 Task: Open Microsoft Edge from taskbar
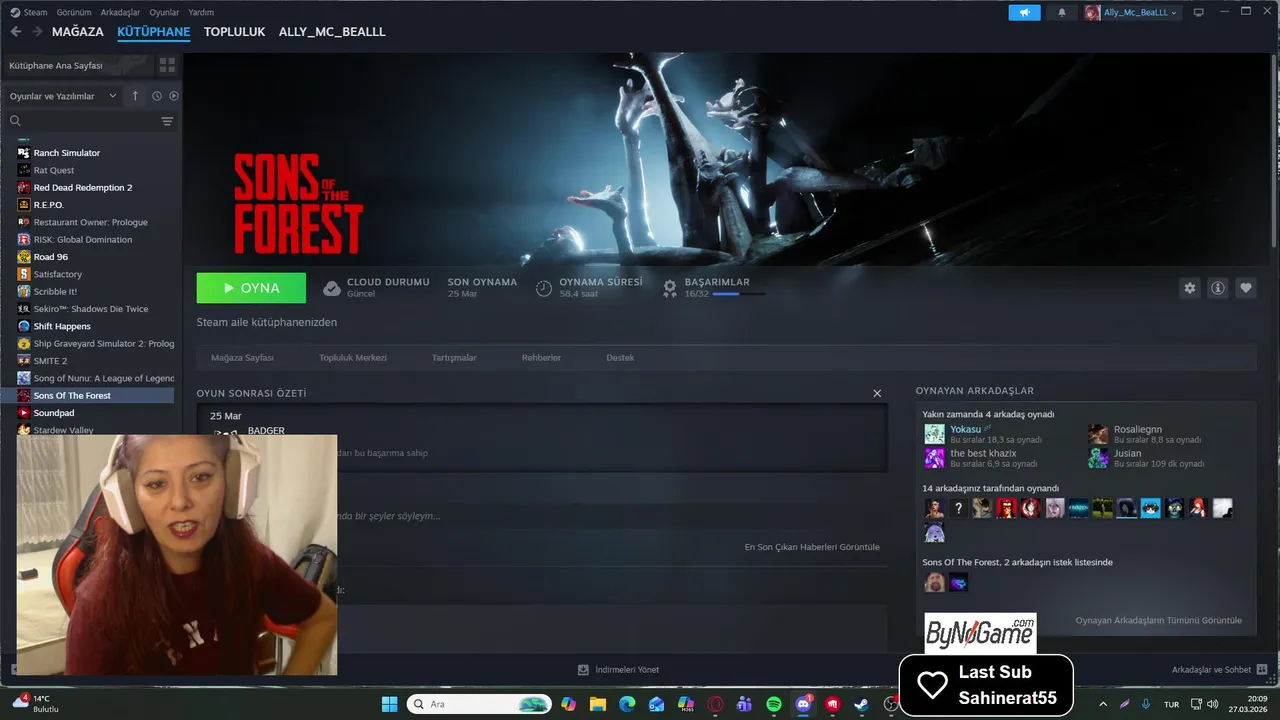[627, 704]
